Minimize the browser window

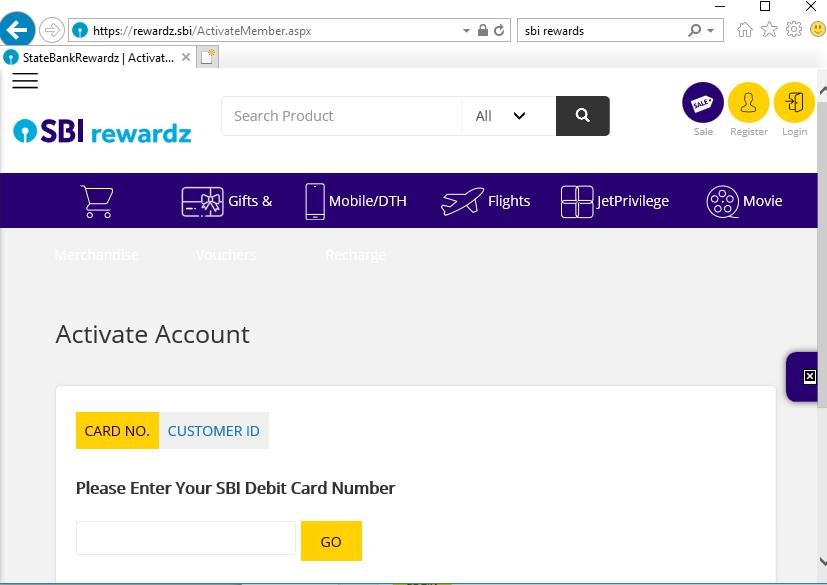click(x=720, y=6)
